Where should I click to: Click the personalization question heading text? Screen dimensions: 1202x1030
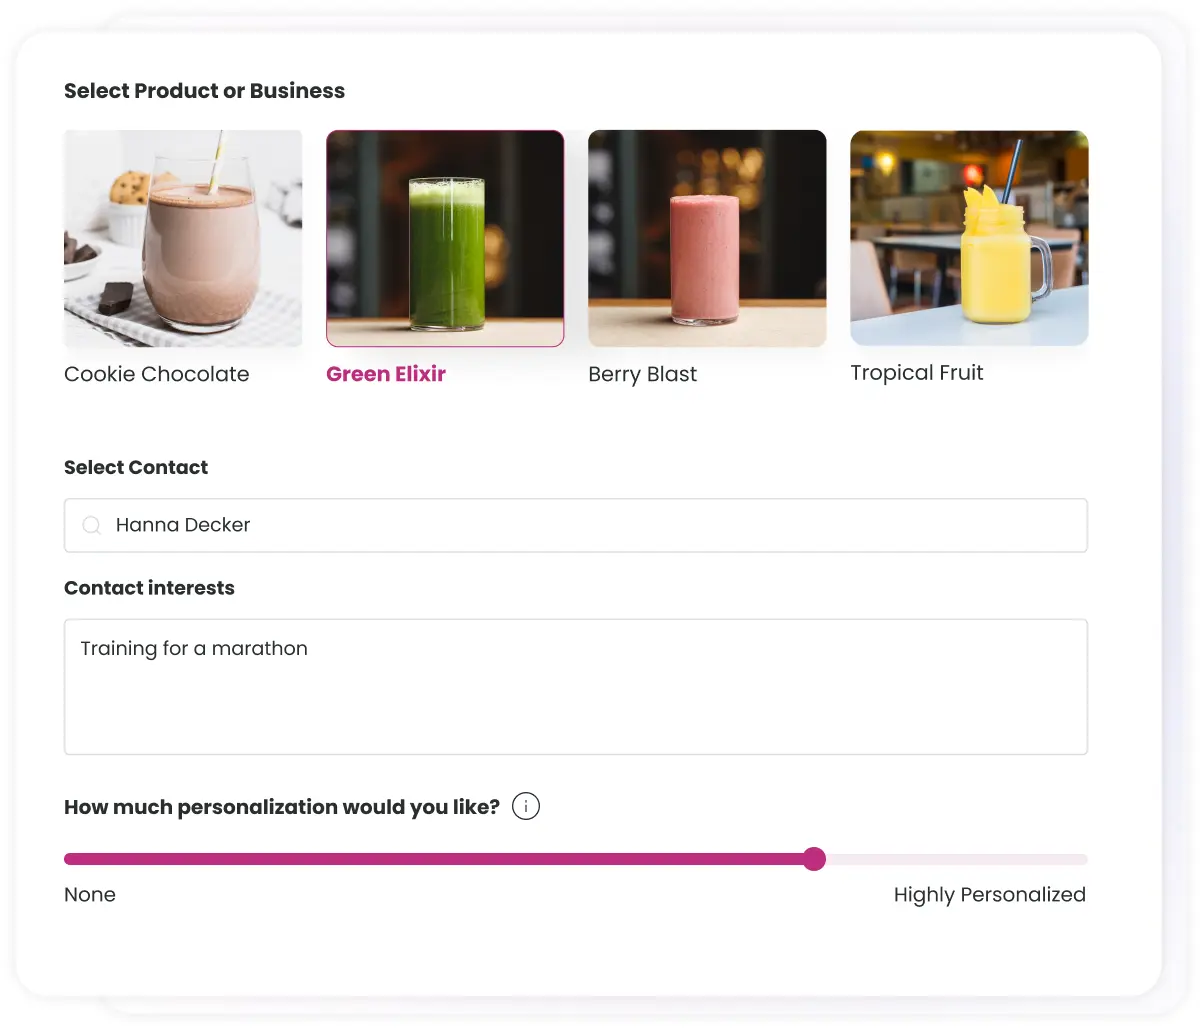[x=282, y=807]
